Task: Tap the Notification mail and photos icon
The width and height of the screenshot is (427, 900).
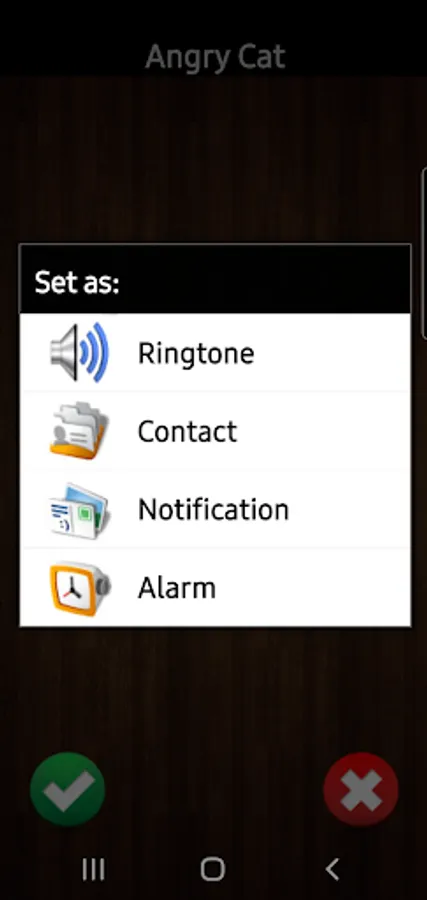Action: click(x=79, y=510)
